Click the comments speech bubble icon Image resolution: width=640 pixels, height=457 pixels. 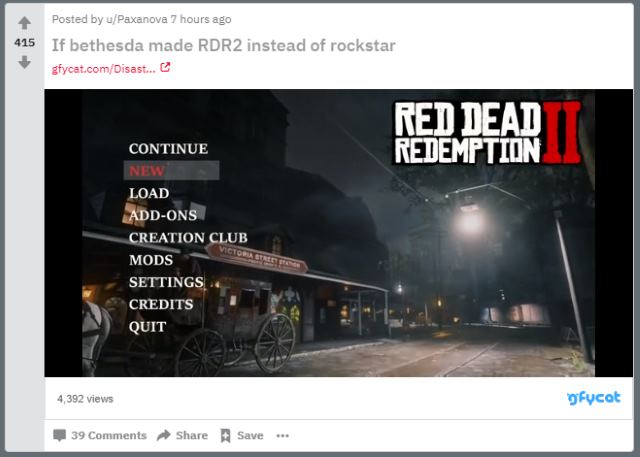click(59, 435)
